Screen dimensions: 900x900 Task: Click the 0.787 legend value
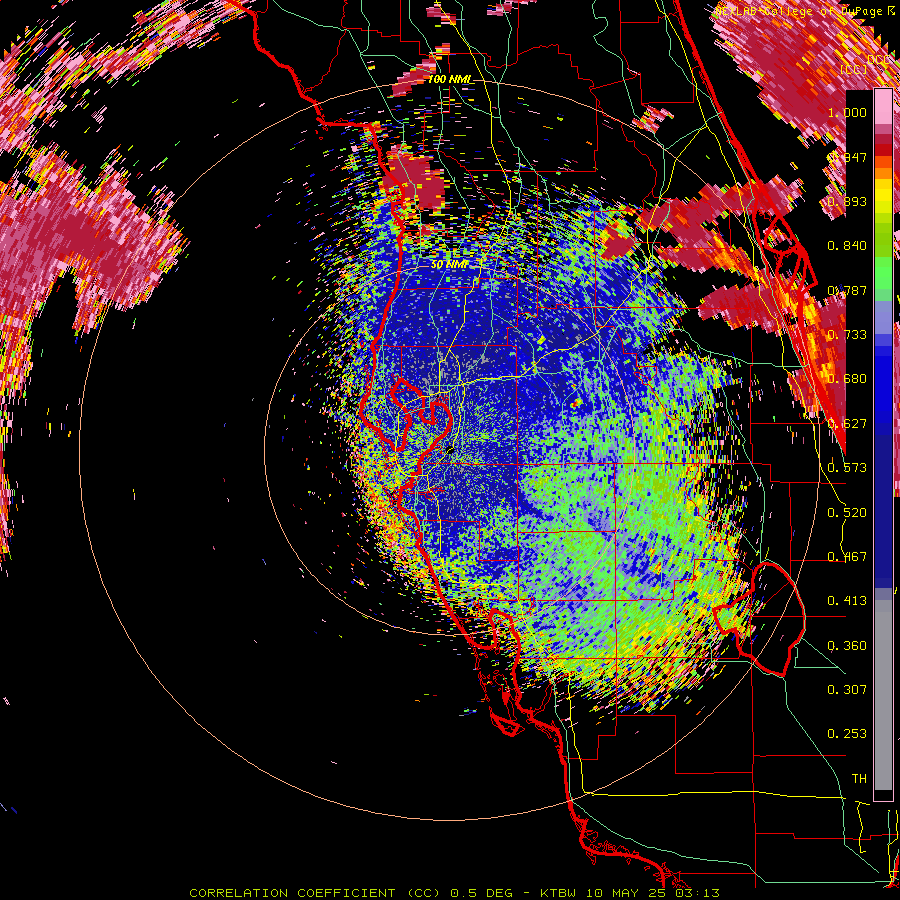coord(847,290)
